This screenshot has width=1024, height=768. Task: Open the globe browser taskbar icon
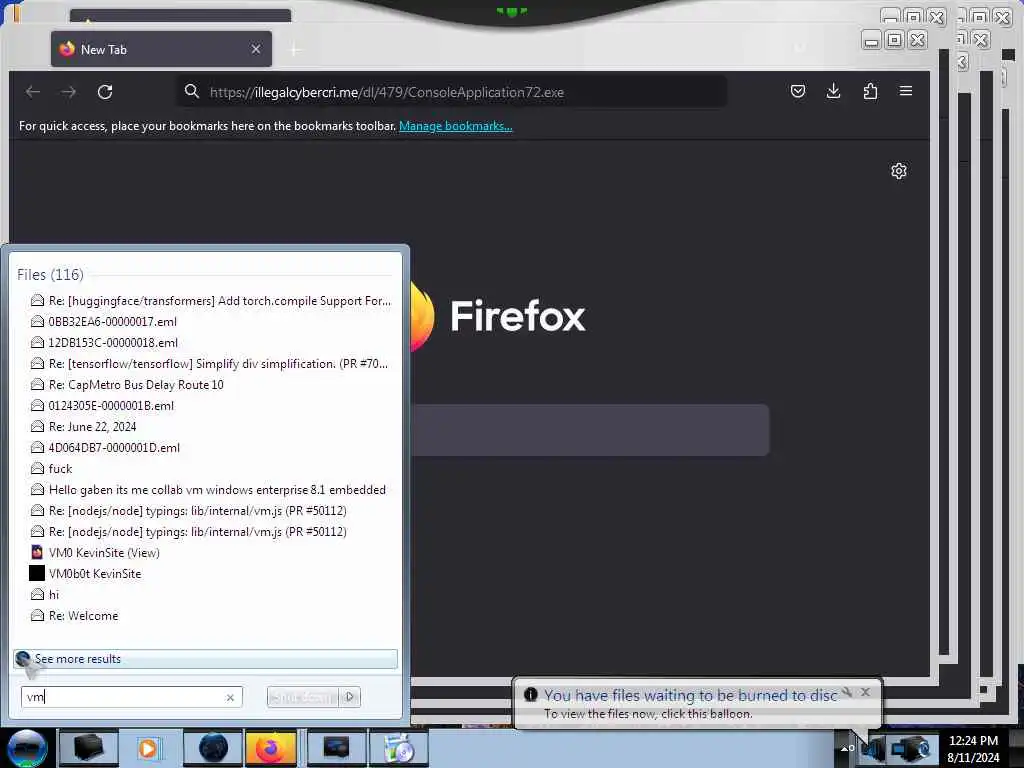214,748
